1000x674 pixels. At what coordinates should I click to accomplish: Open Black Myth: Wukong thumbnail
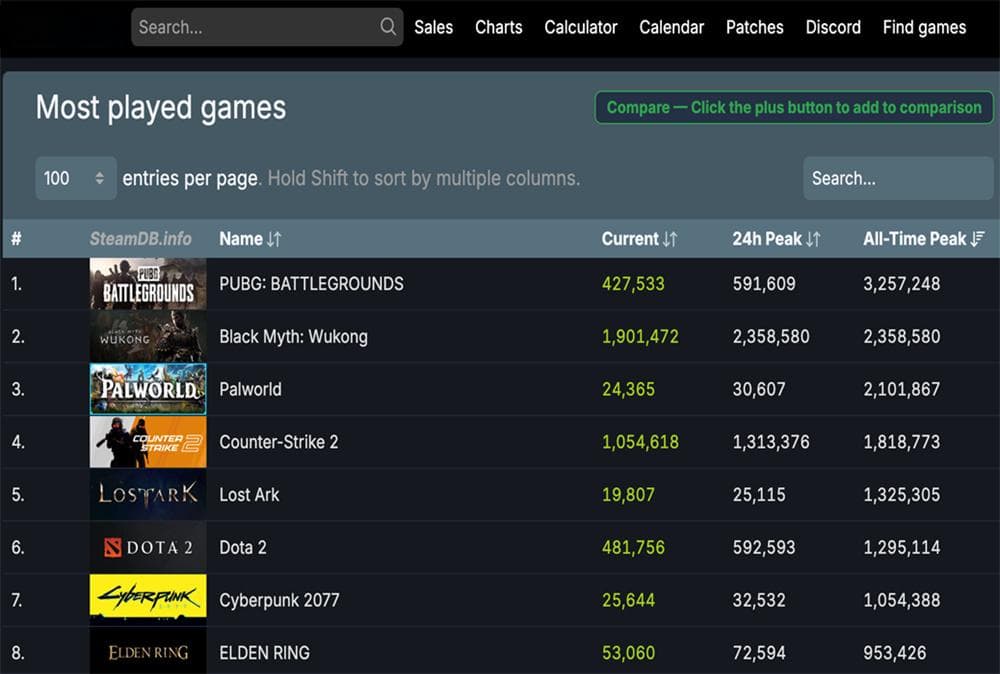click(148, 337)
